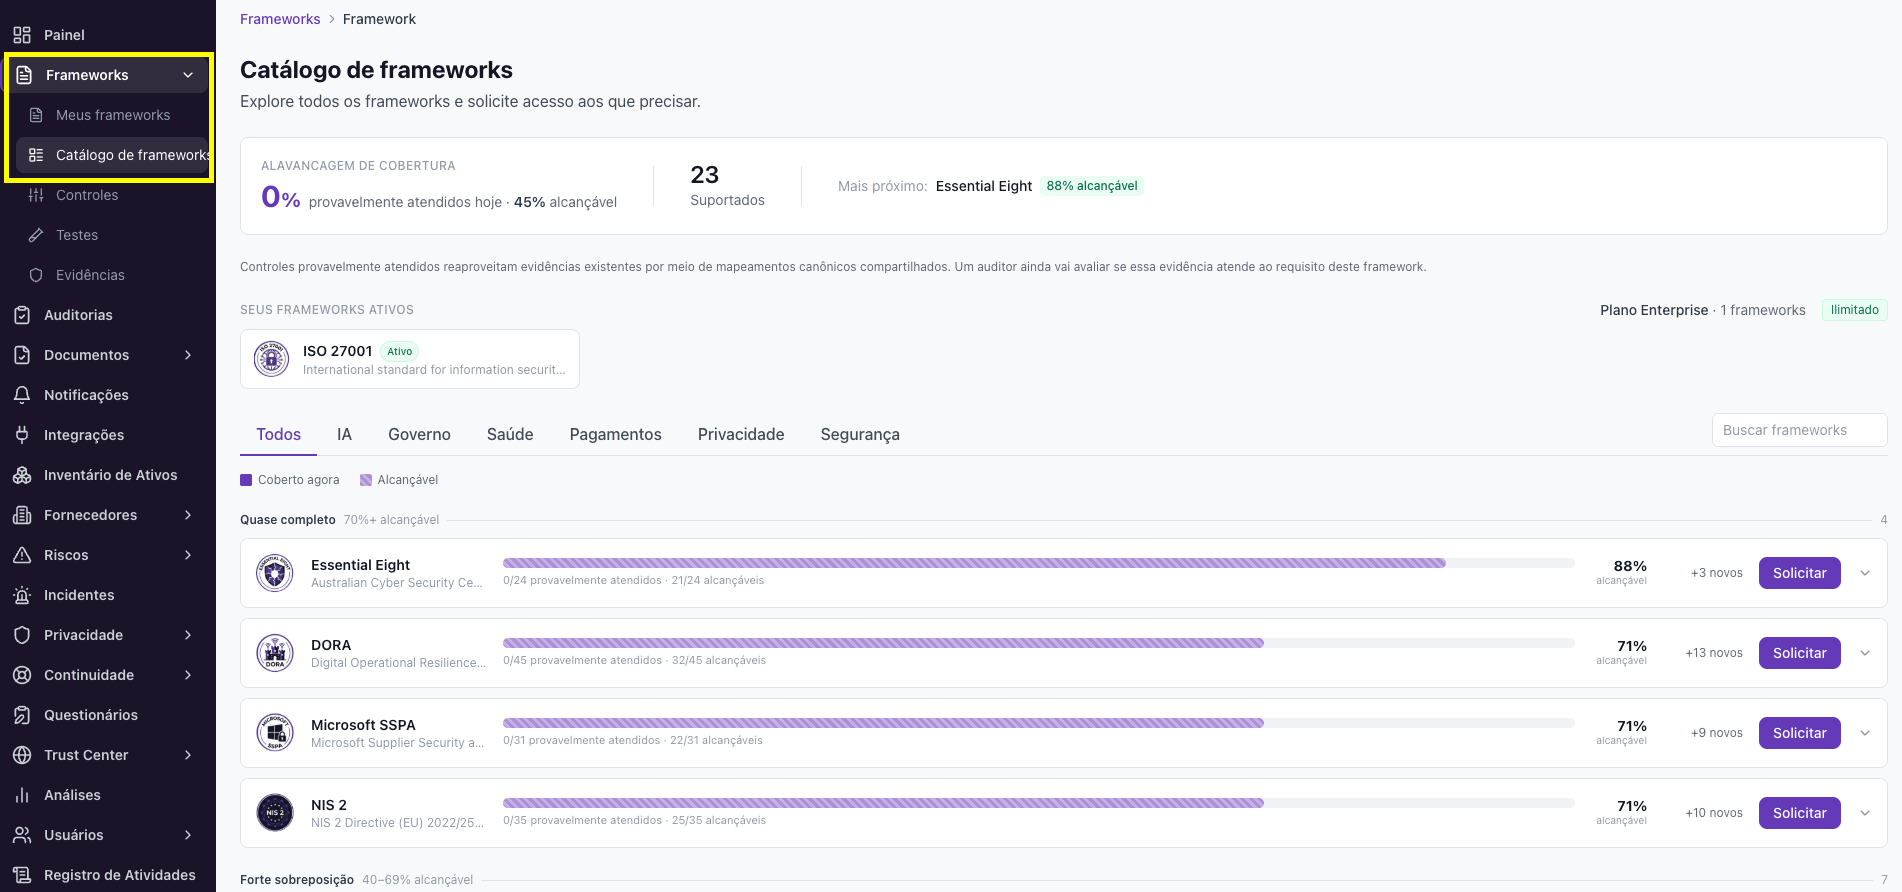Click the Microsoft SSPA framework logo

[x=275, y=733]
